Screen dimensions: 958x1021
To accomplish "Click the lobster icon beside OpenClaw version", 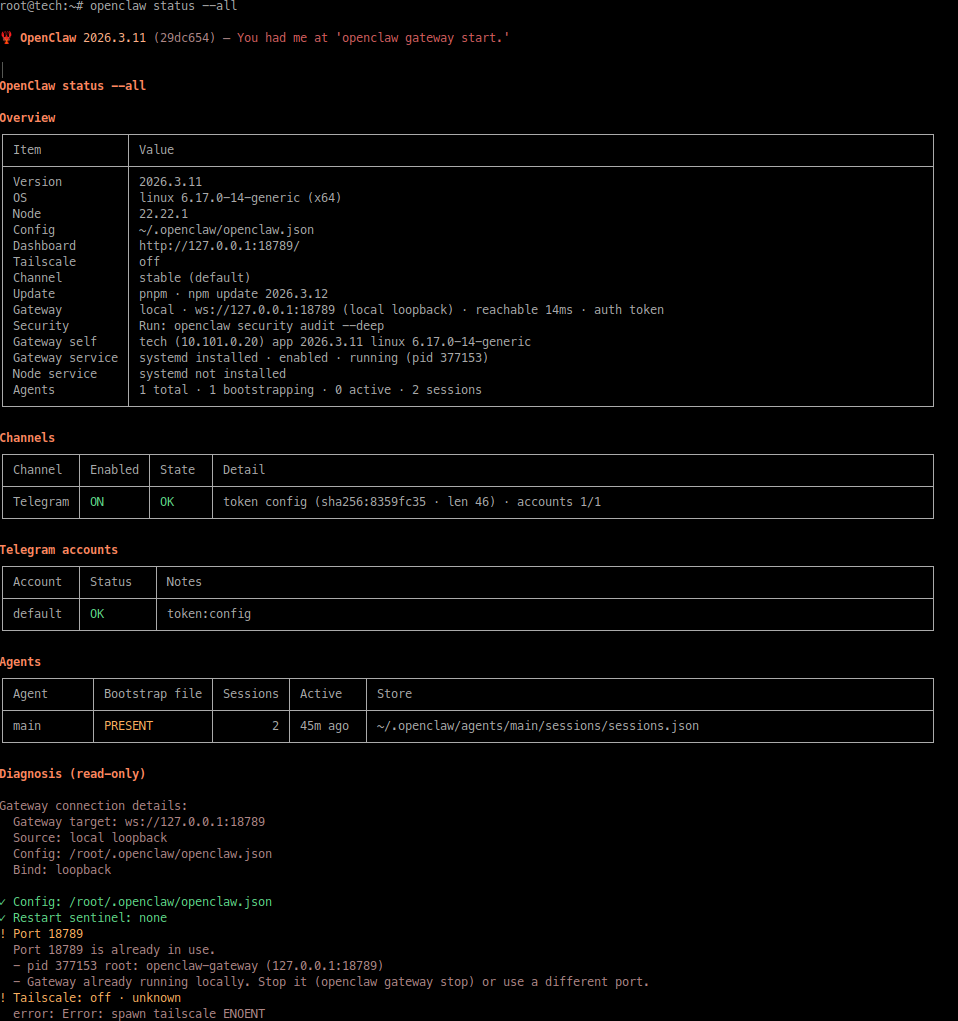I will 8,38.
